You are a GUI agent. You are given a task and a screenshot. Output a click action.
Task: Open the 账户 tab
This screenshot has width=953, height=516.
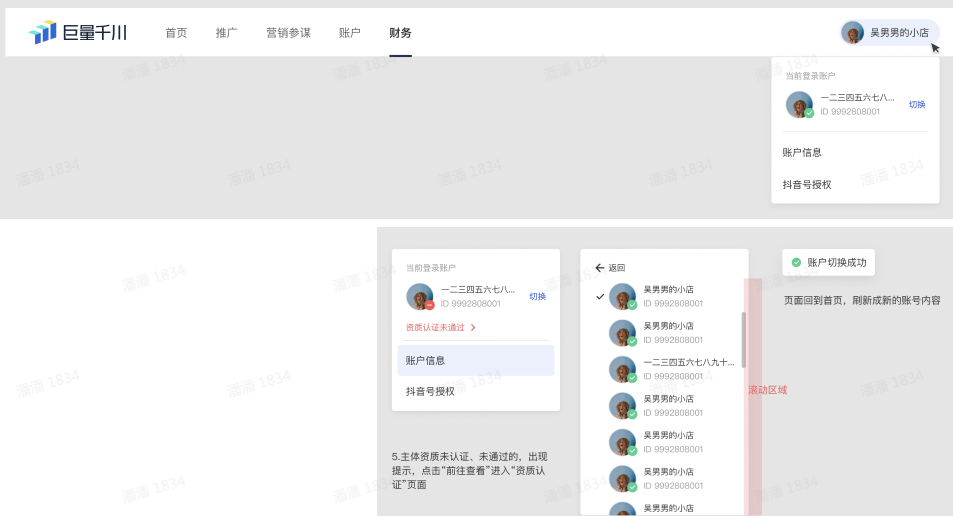point(349,33)
